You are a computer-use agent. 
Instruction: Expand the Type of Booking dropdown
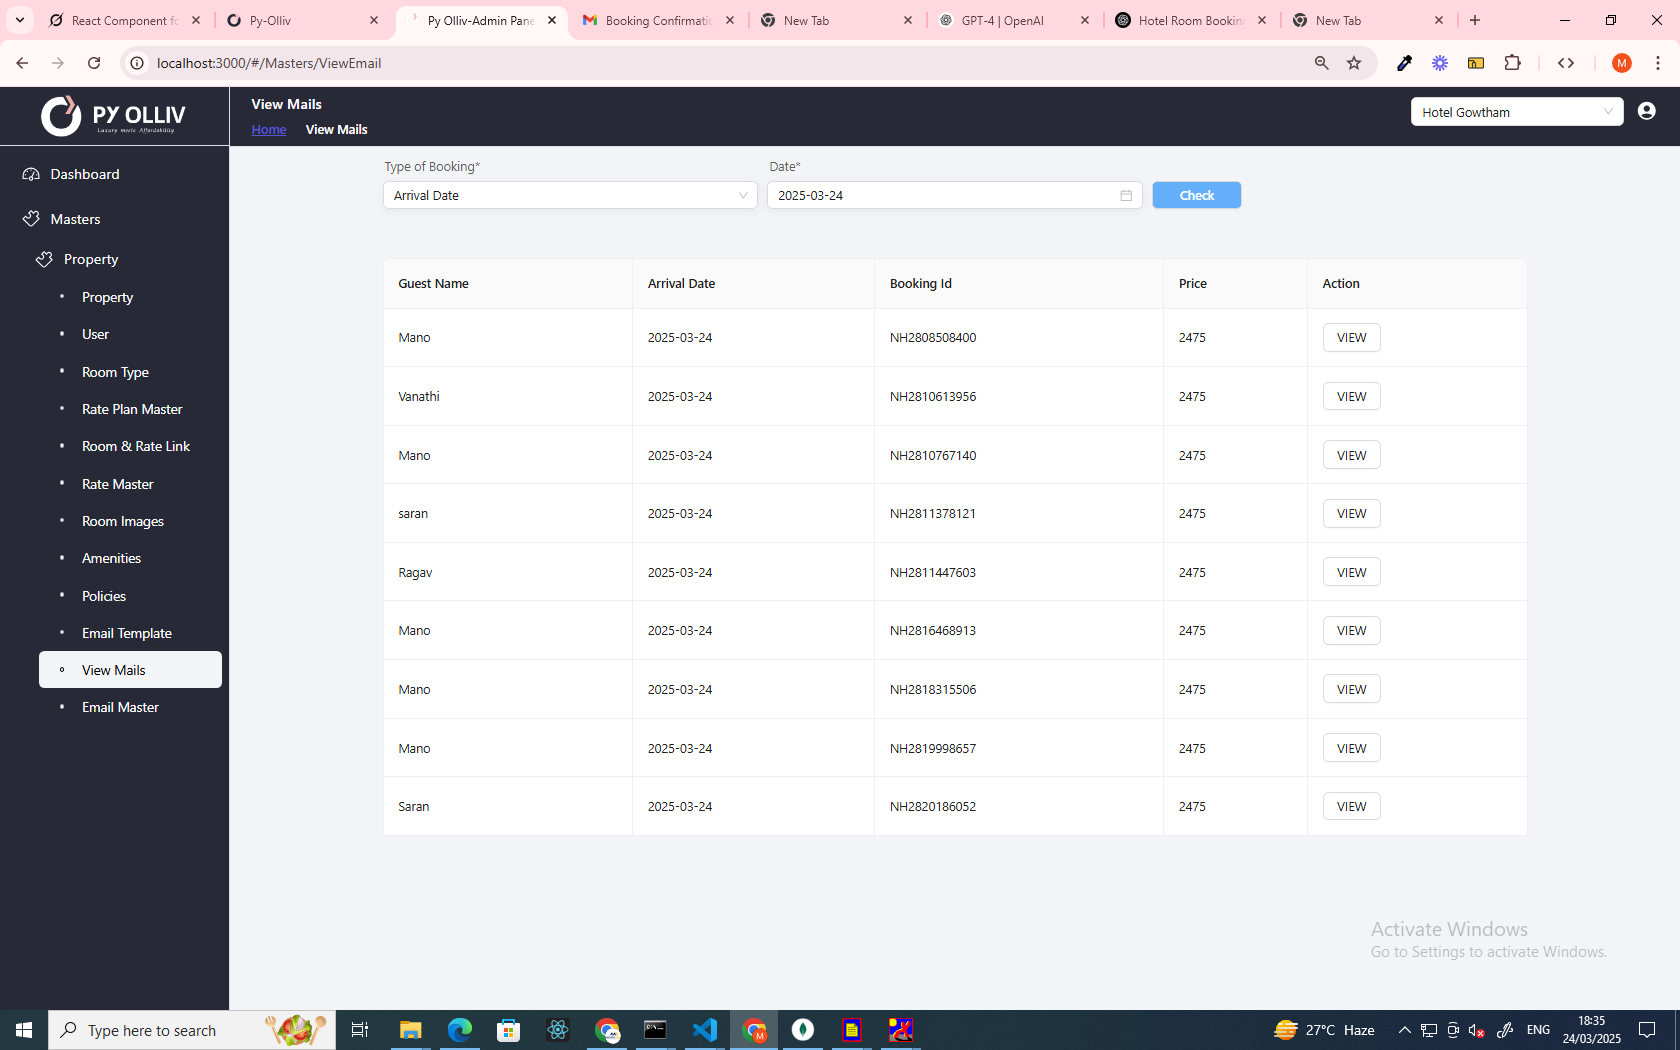click(570, 196)
